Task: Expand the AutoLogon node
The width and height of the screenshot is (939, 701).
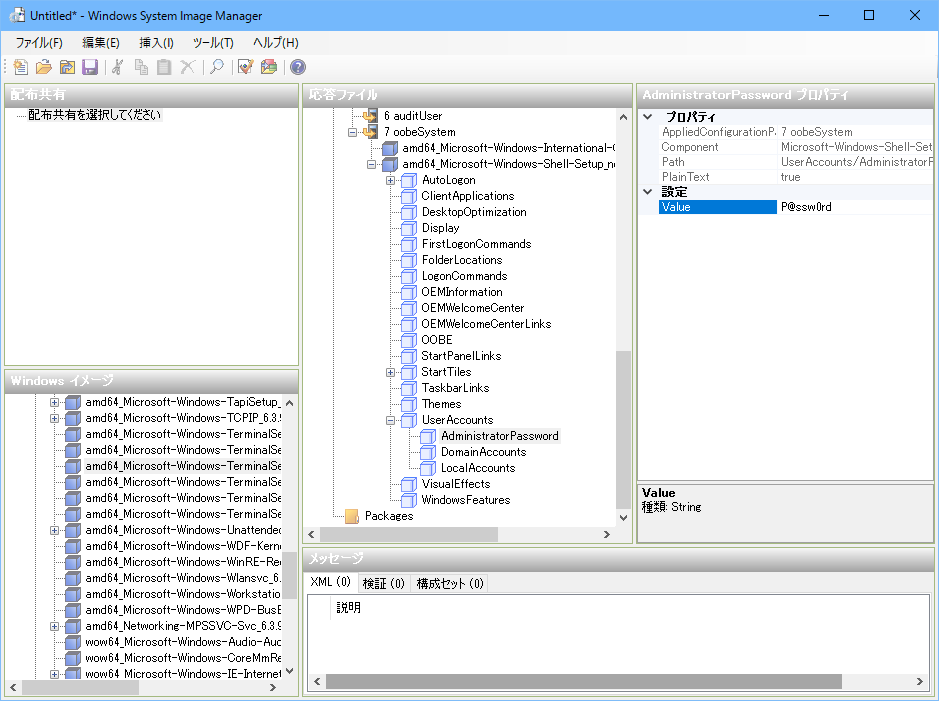Action: [x=390, y=180]
